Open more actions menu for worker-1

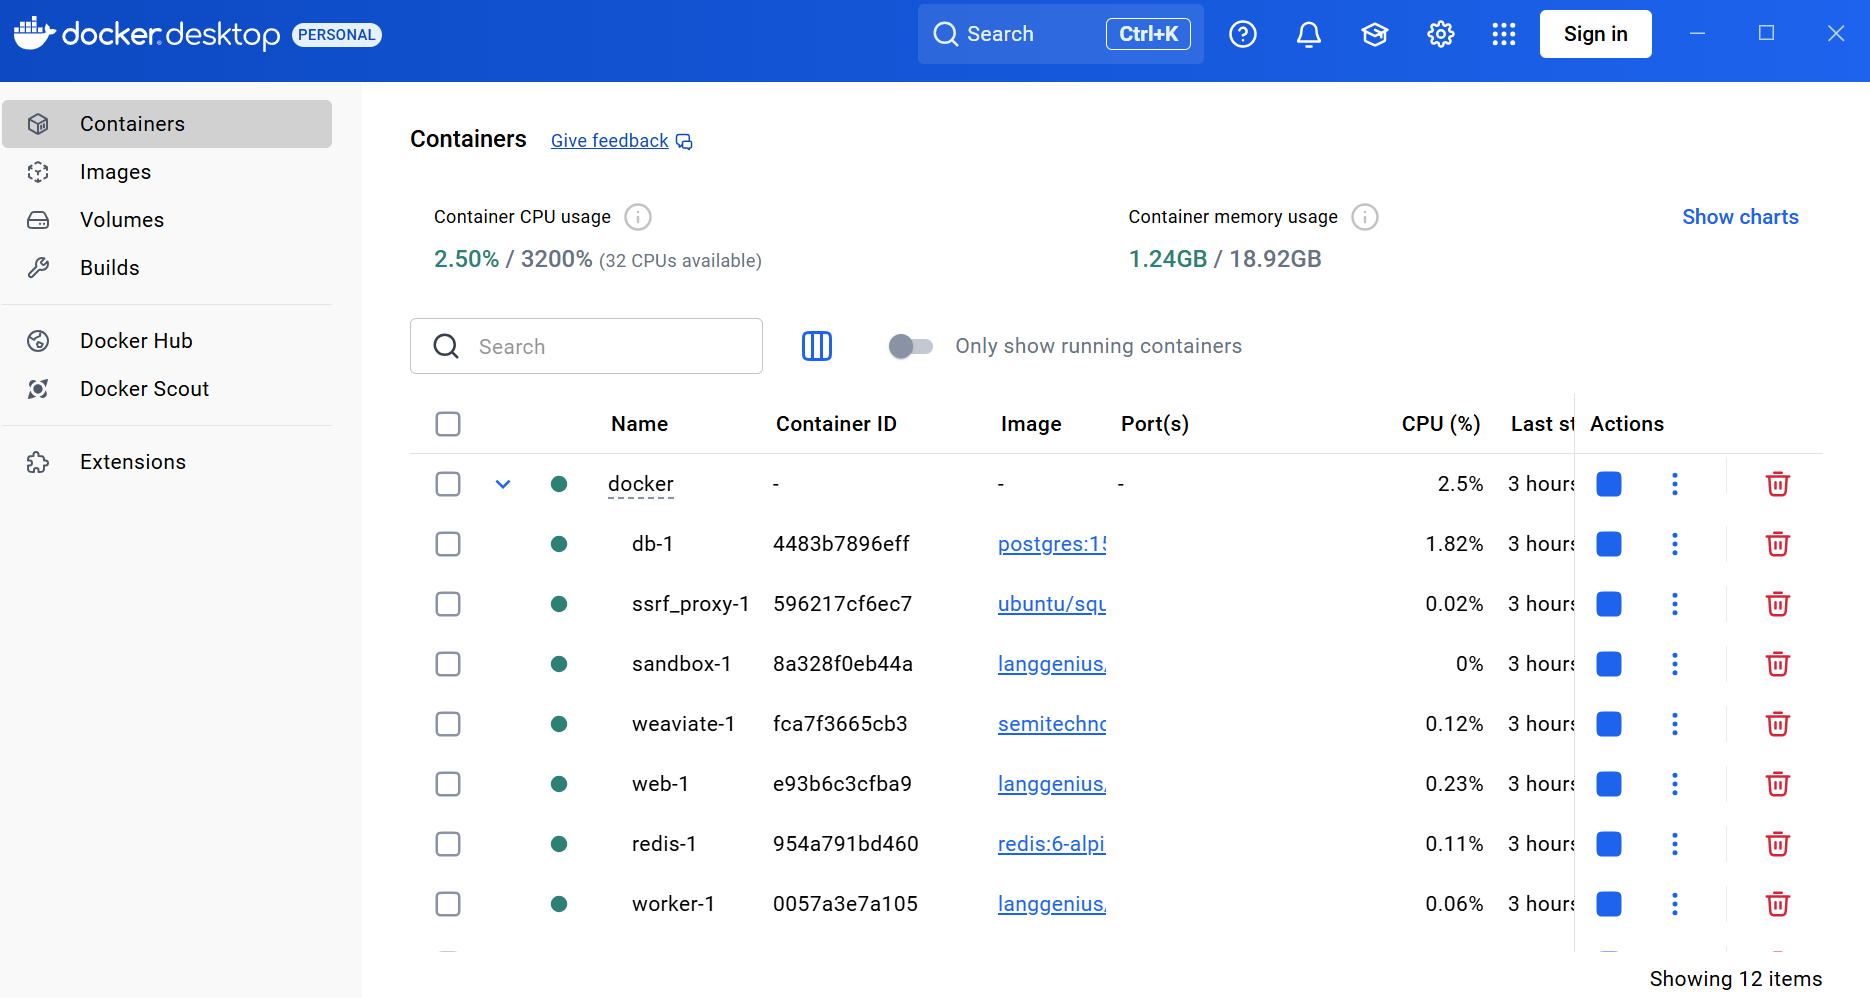coord(1675,904)
